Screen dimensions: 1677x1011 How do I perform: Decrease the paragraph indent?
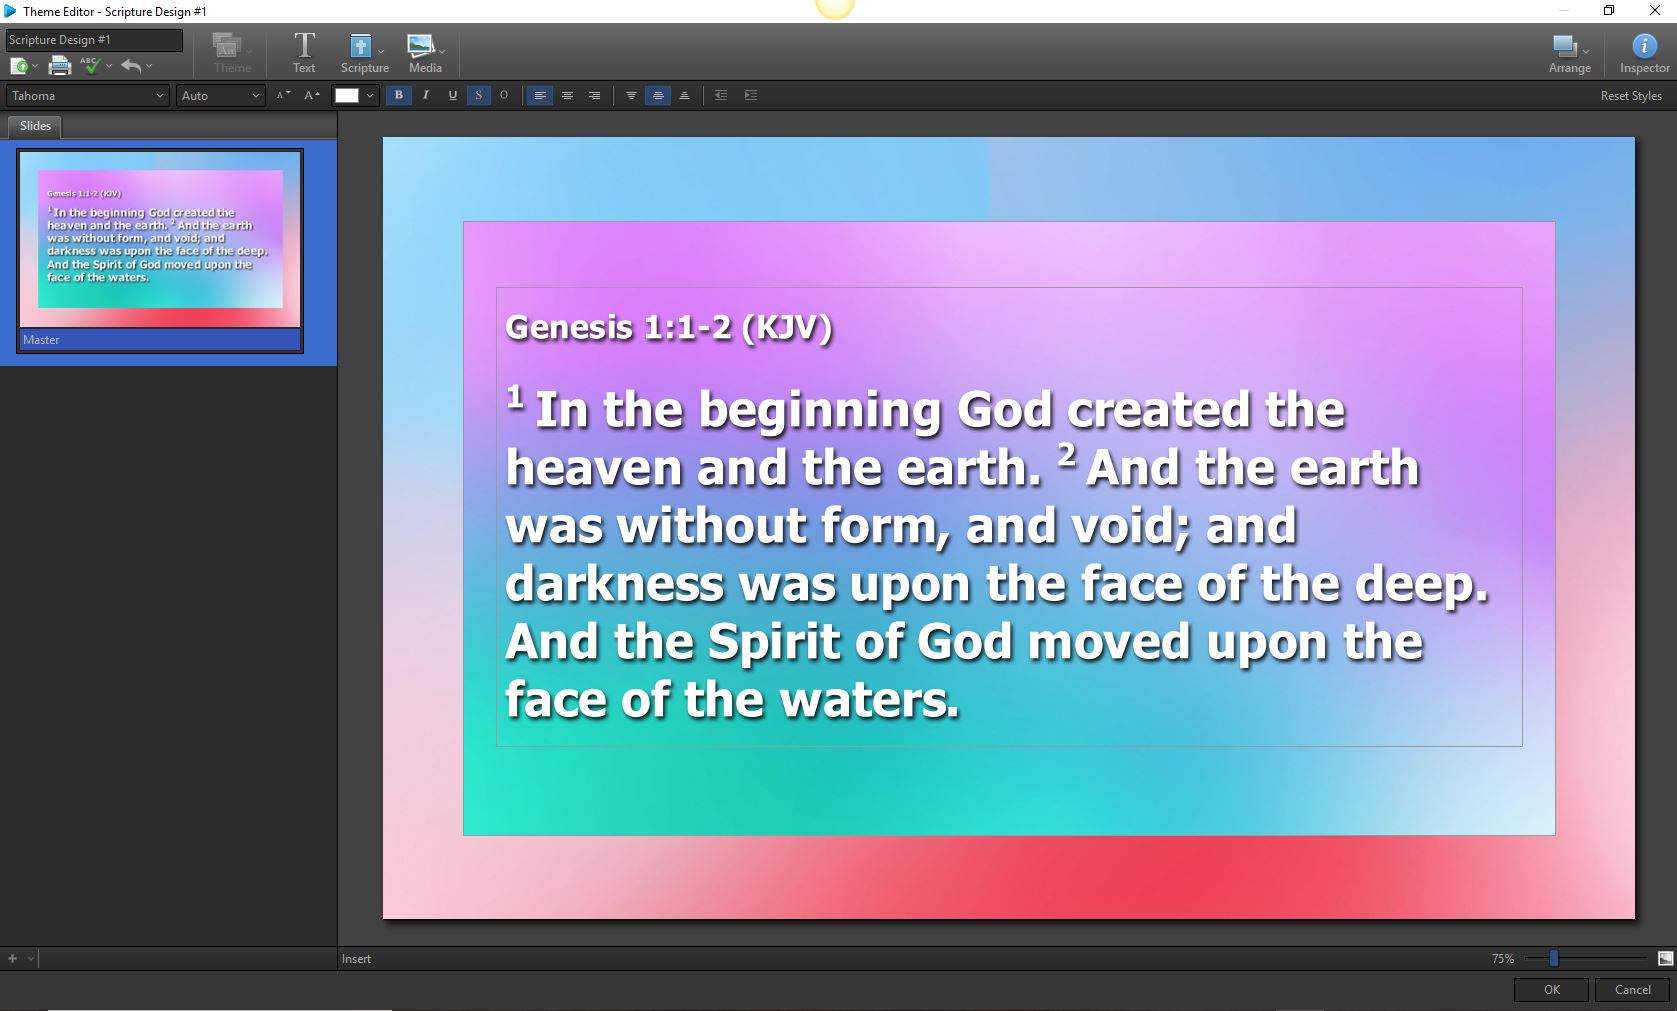tap(721, 95)
